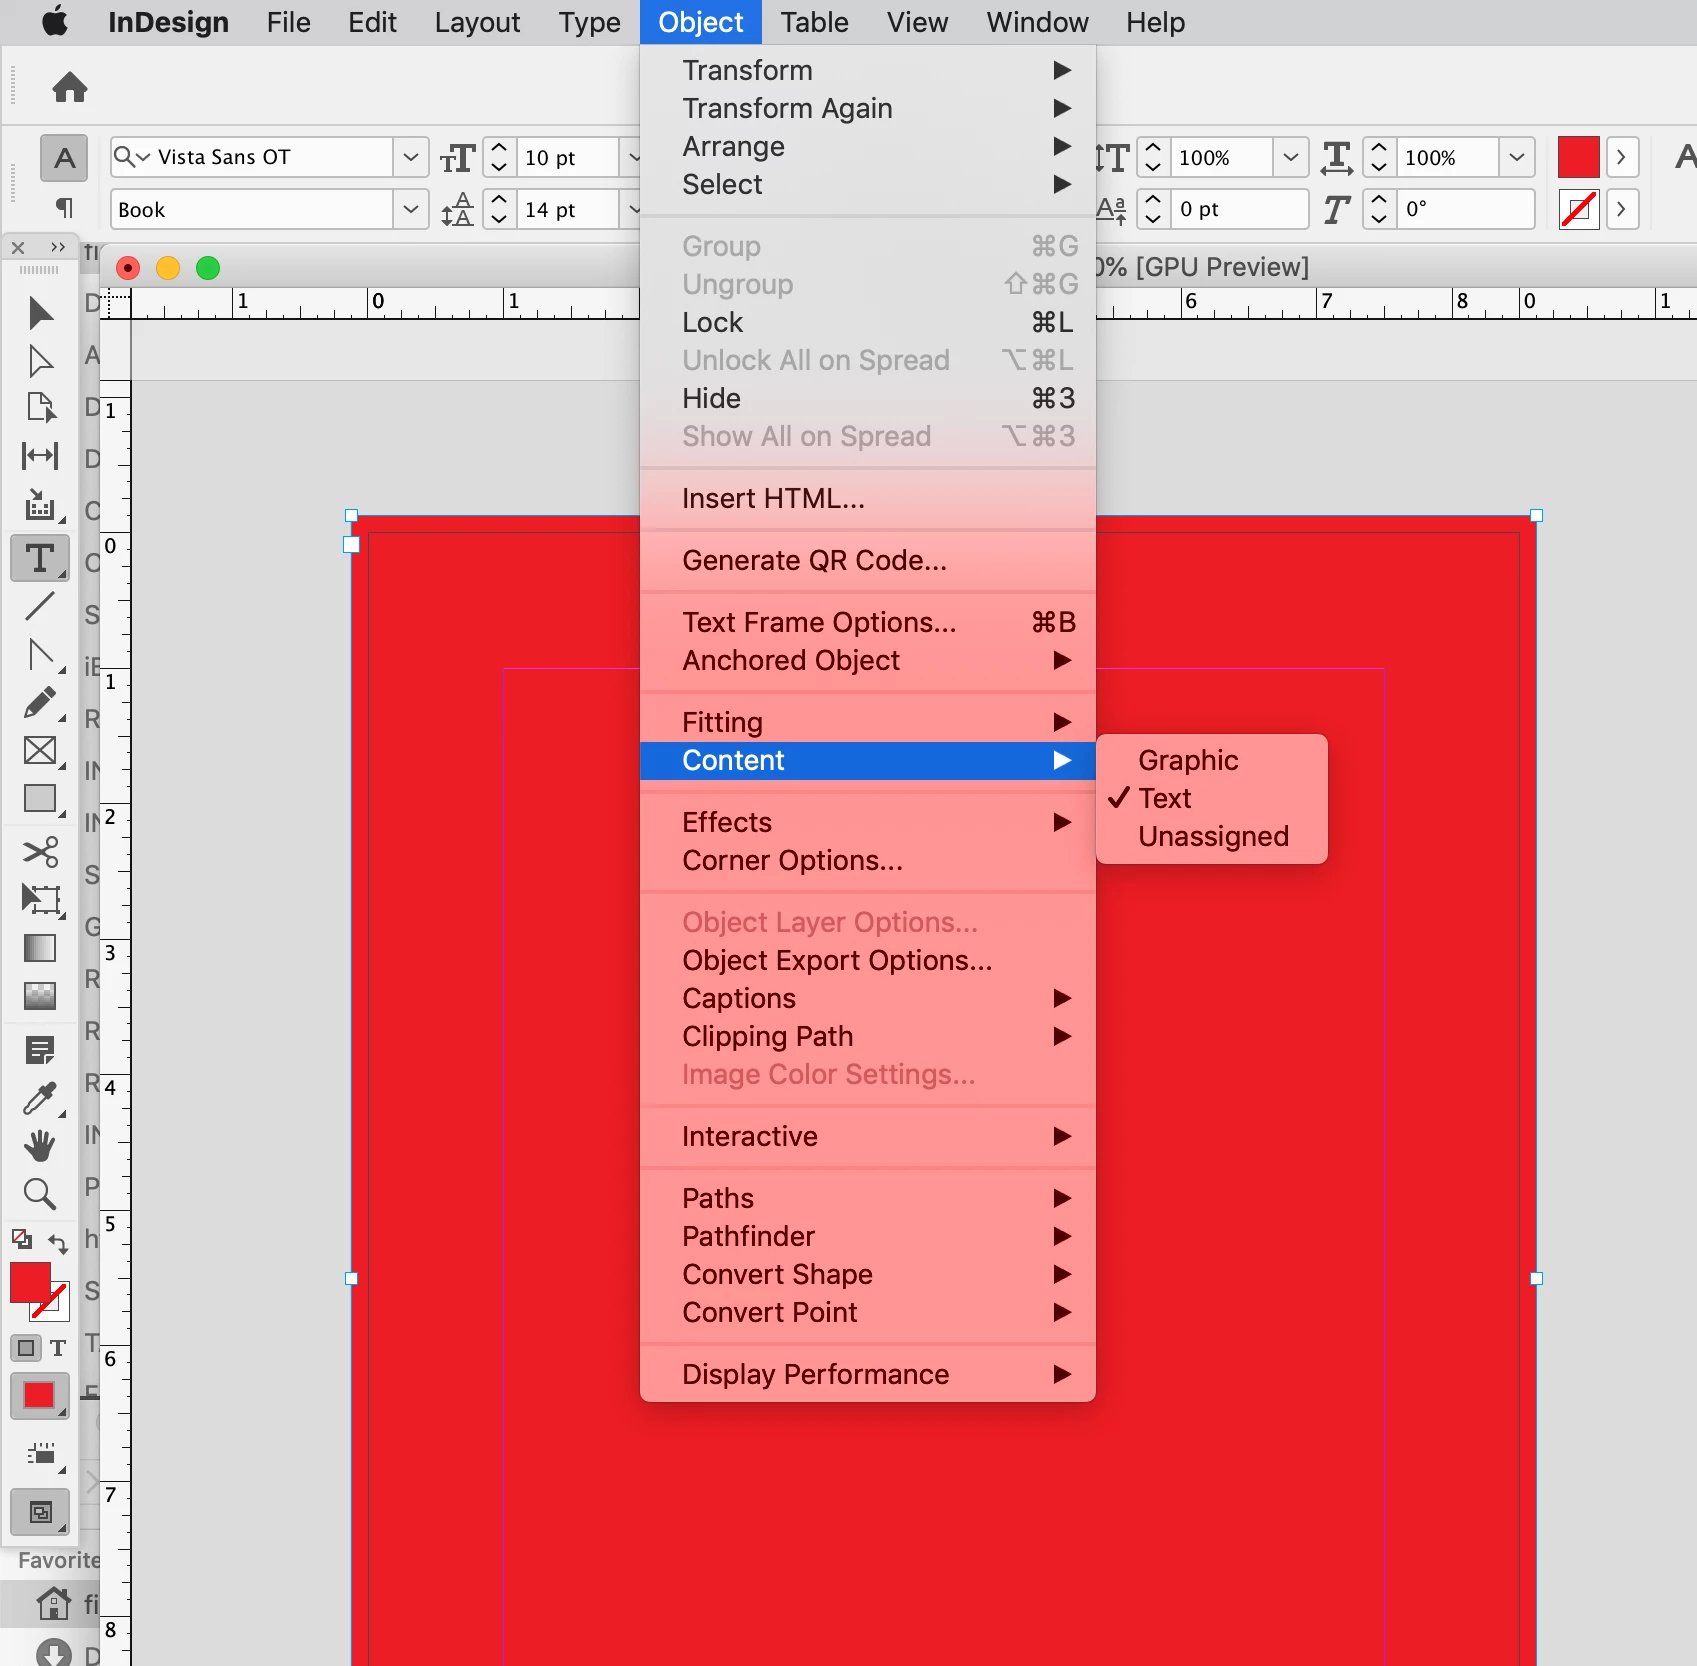Open the Apple menu
This screenshot has height=1666, width=1697.
pyautogui.click(x=56, y=22)
